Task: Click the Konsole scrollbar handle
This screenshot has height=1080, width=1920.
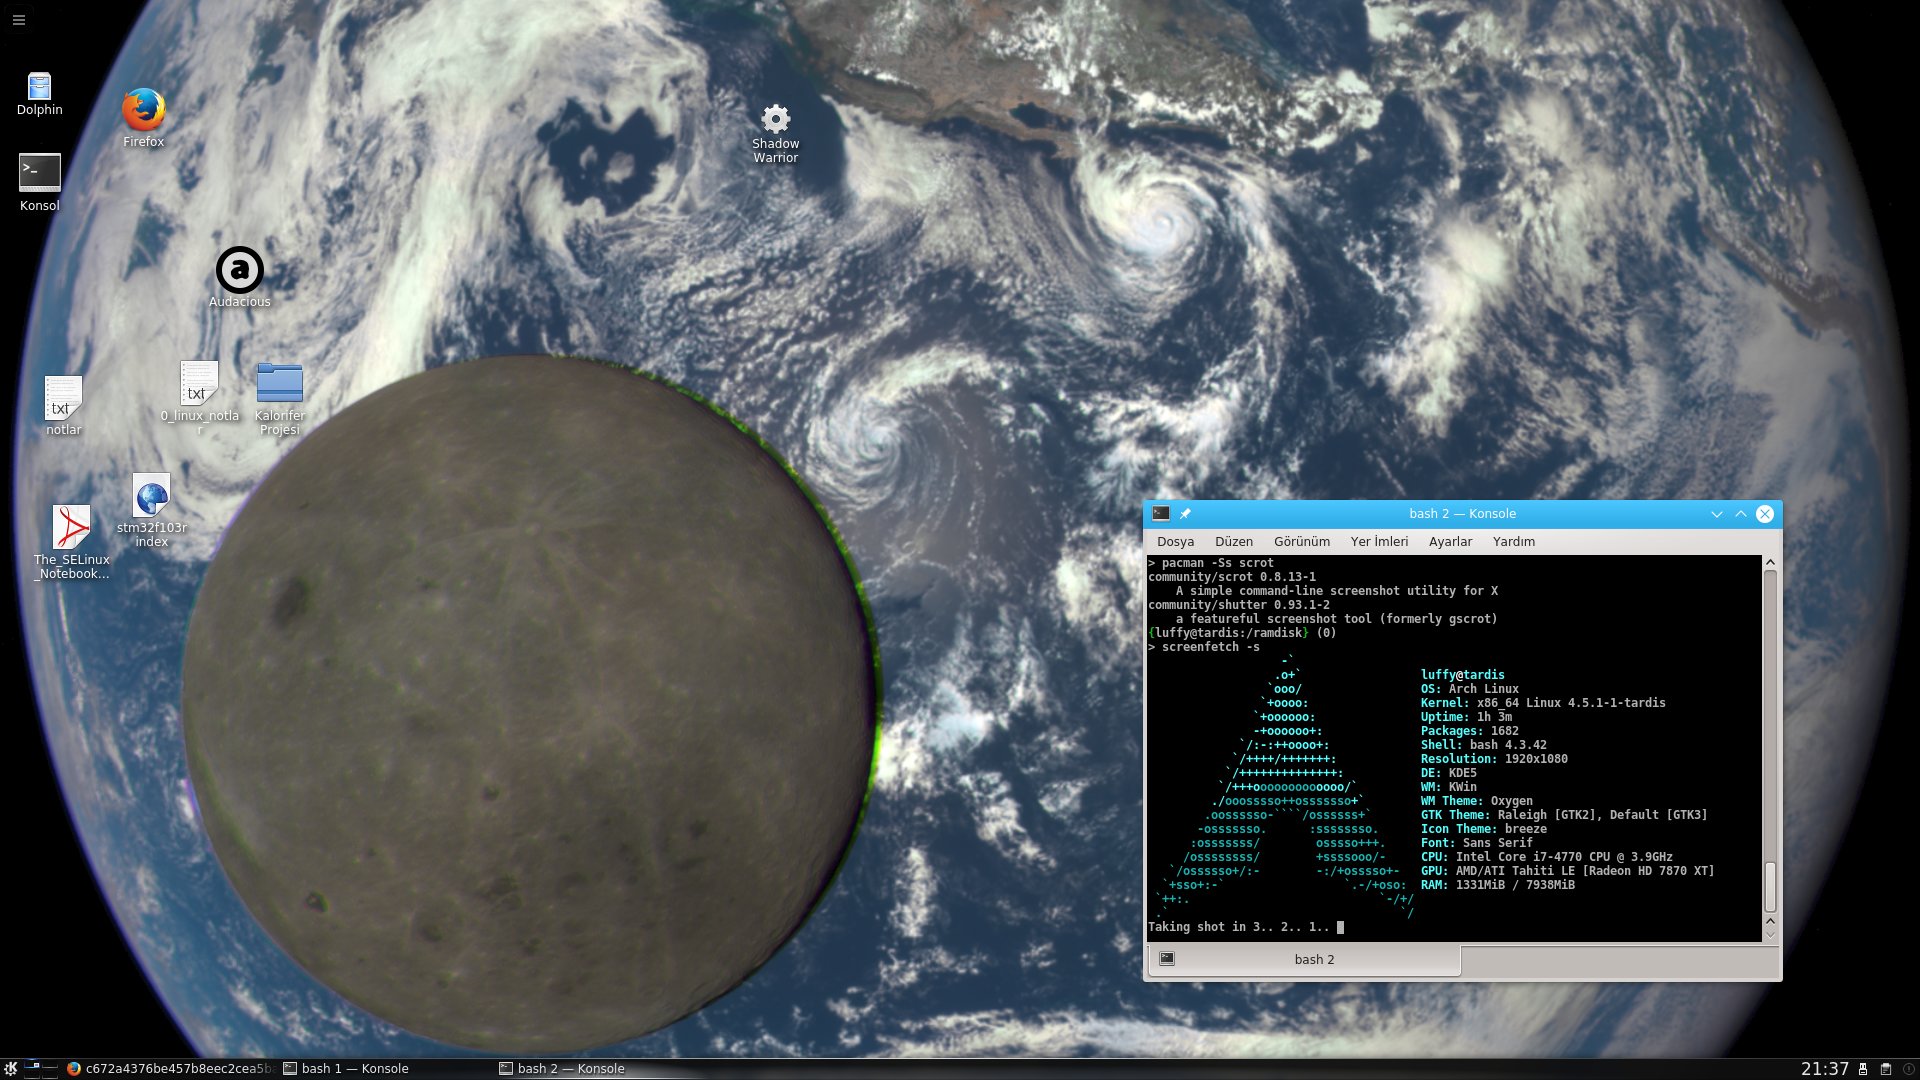Action: click(x=1770, y=886)
